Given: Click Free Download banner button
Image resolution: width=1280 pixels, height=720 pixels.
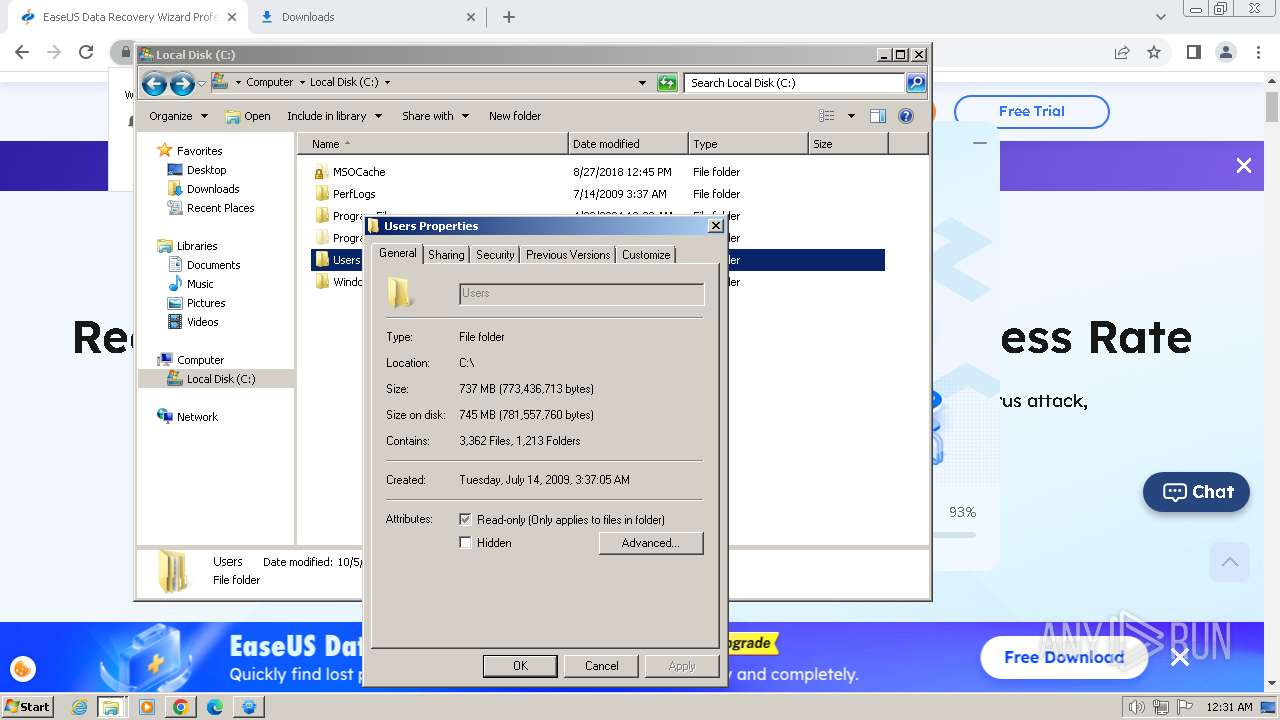Looking at the screenshot, I should 1063,657.
